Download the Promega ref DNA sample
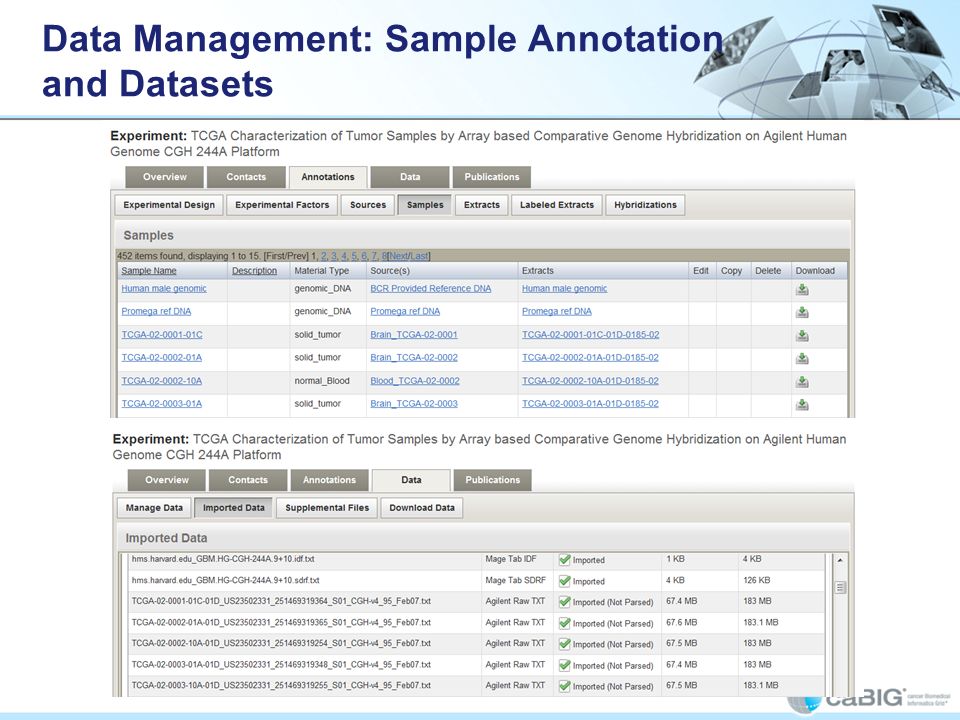 (x=802, y=312)
